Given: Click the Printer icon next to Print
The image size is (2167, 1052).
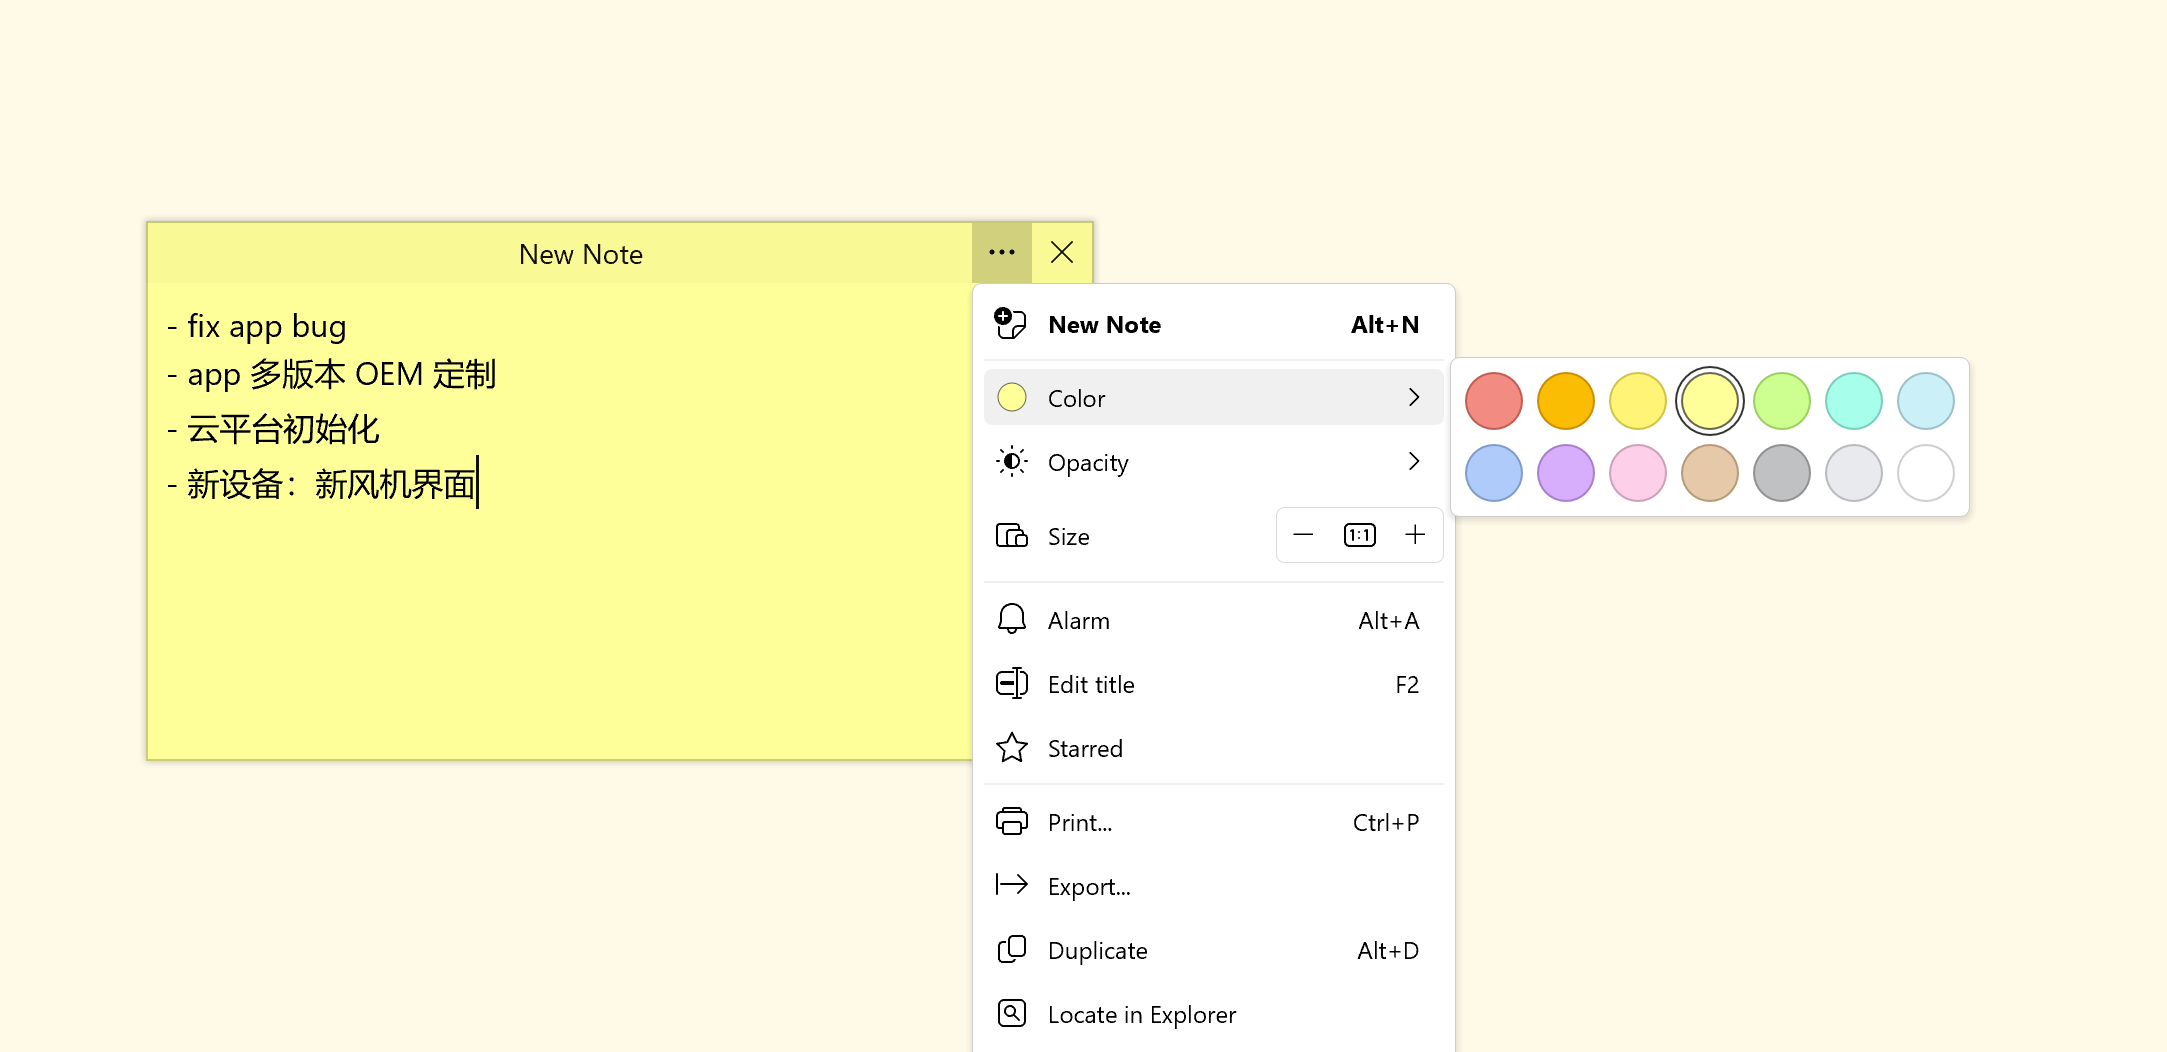Looking at the screenshot, I should pos(1011,821).
